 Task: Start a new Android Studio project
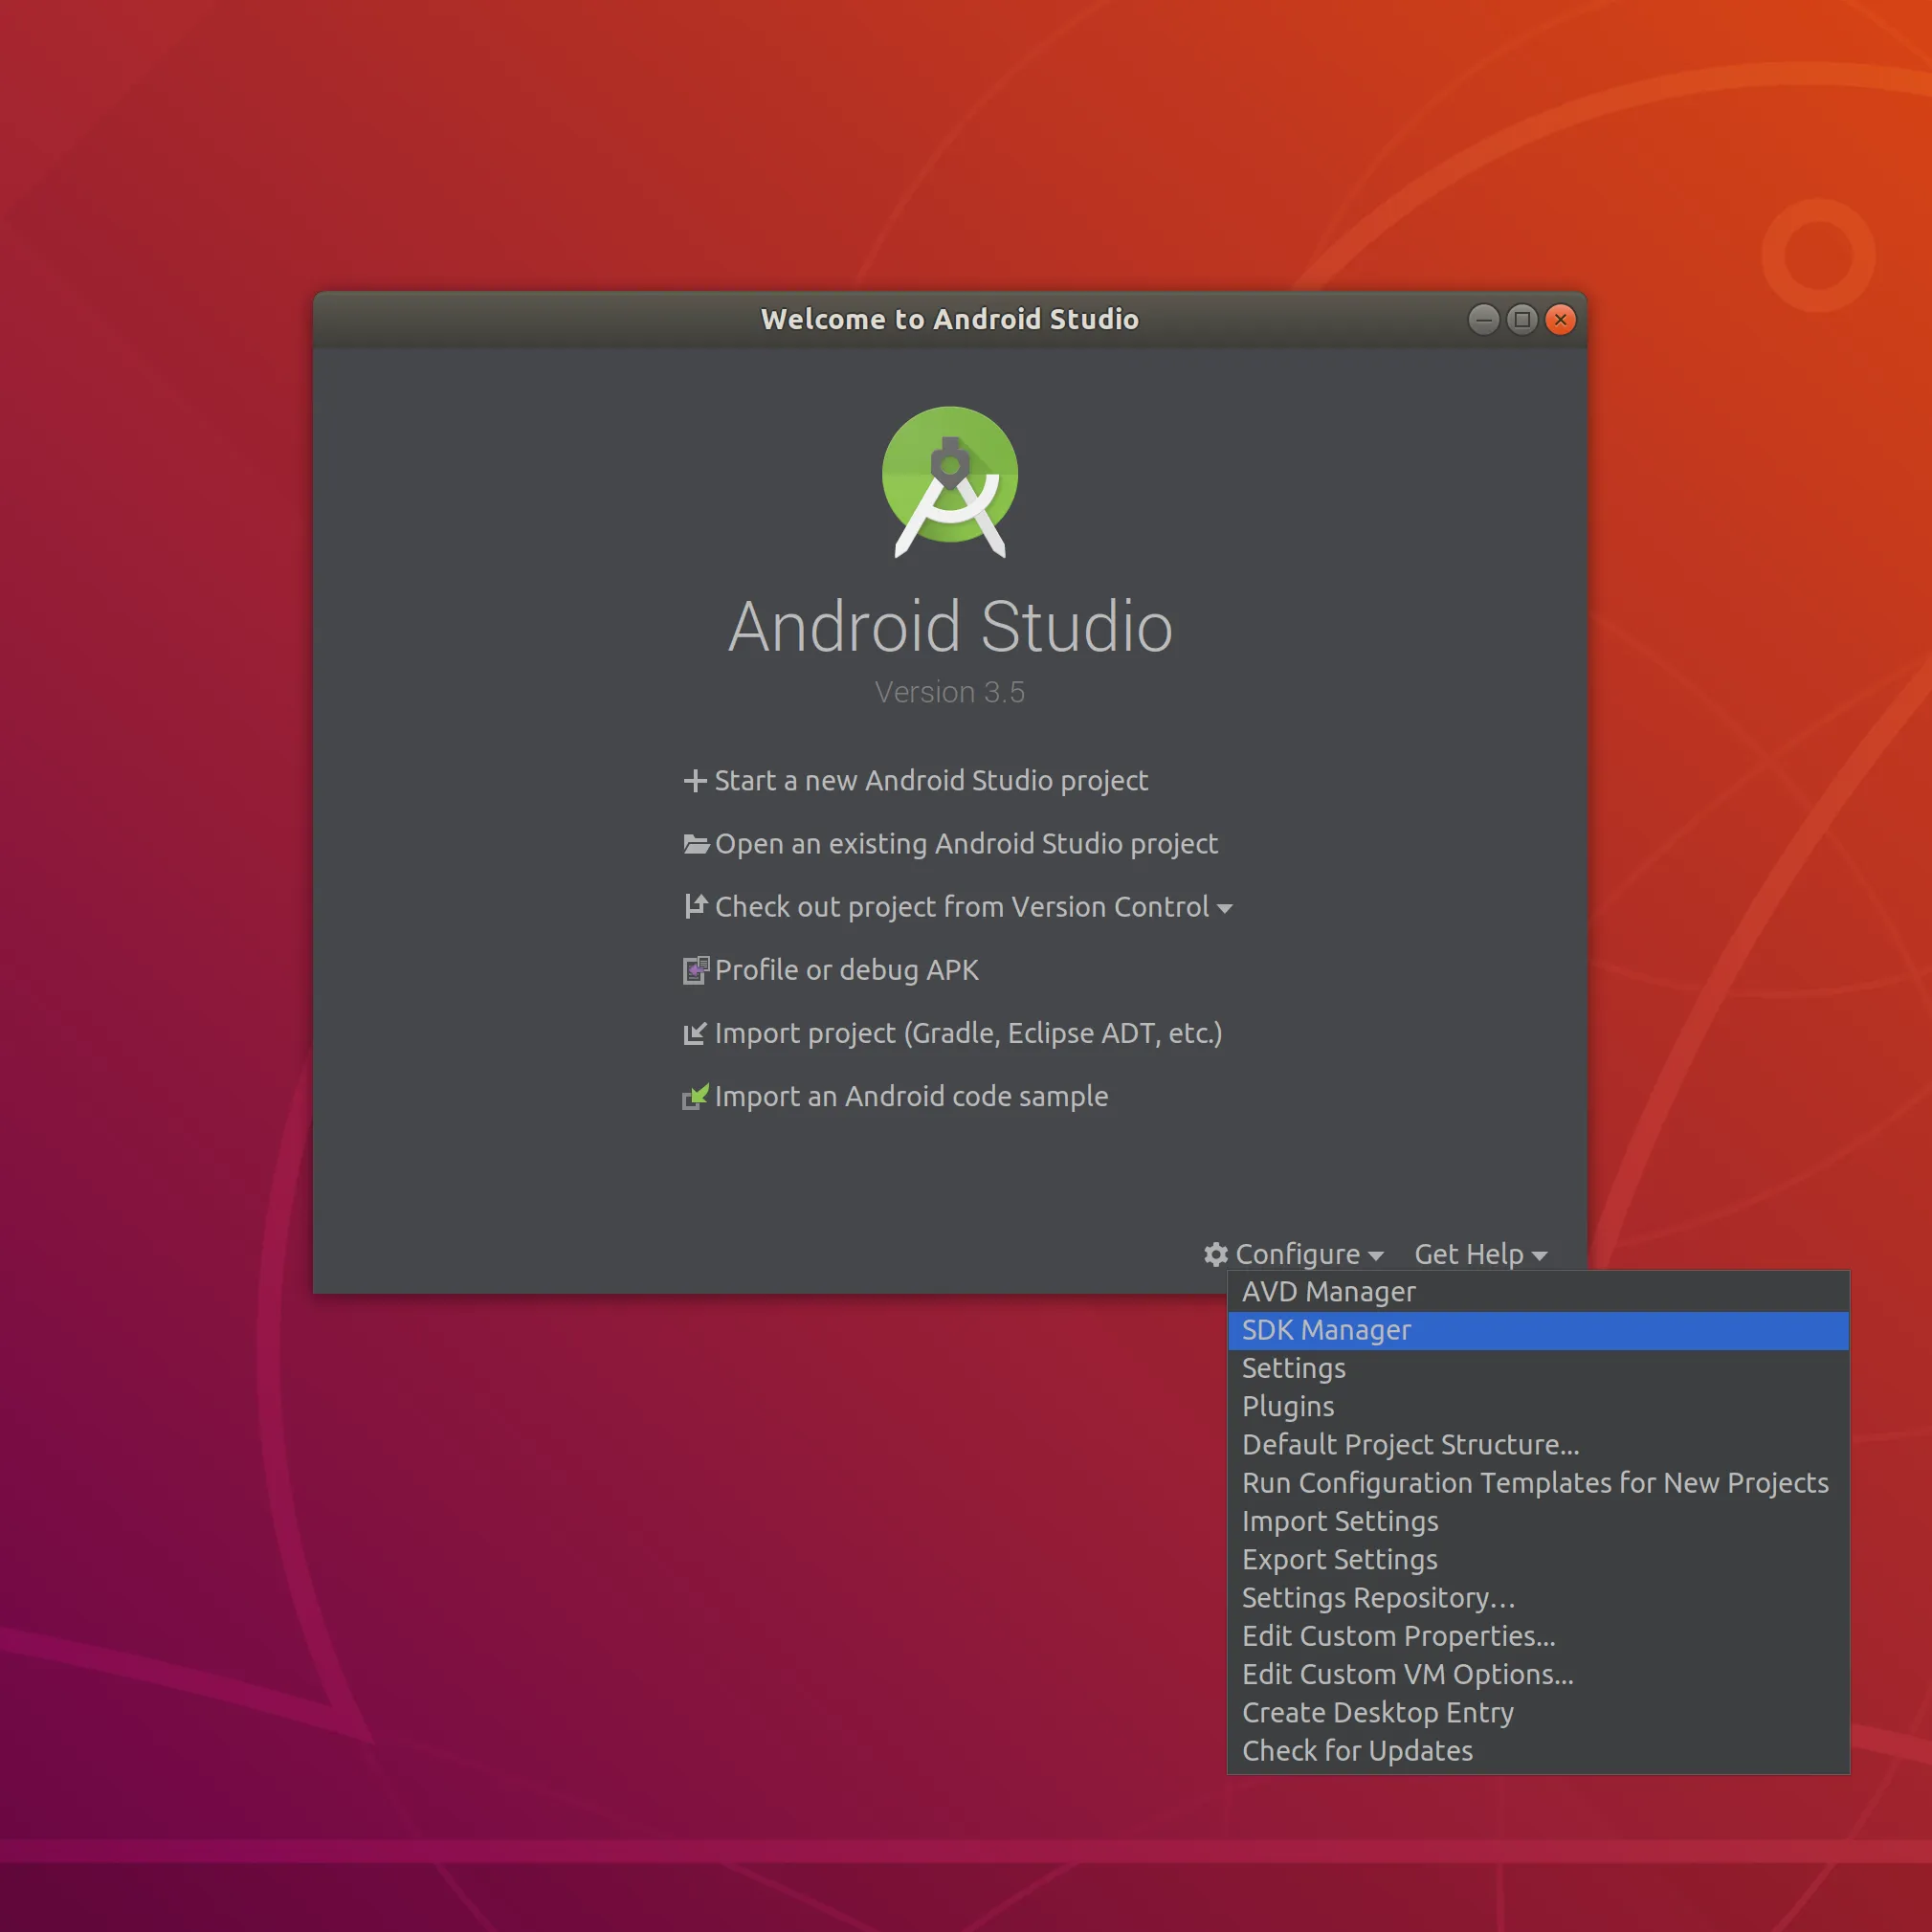(930, 781)
